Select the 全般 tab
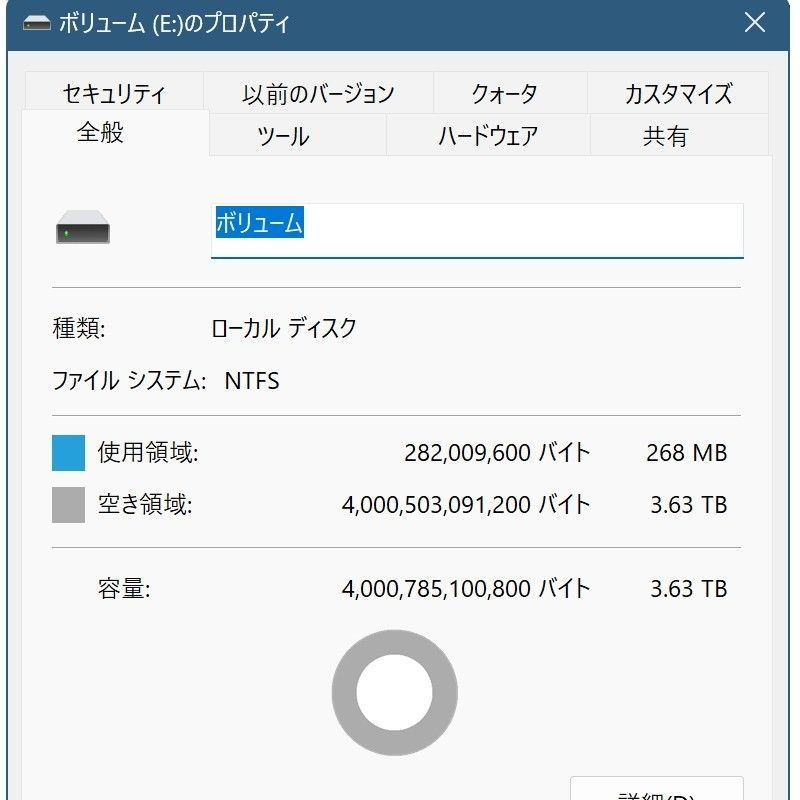This screenshot has width=800, height=800. 101,132
